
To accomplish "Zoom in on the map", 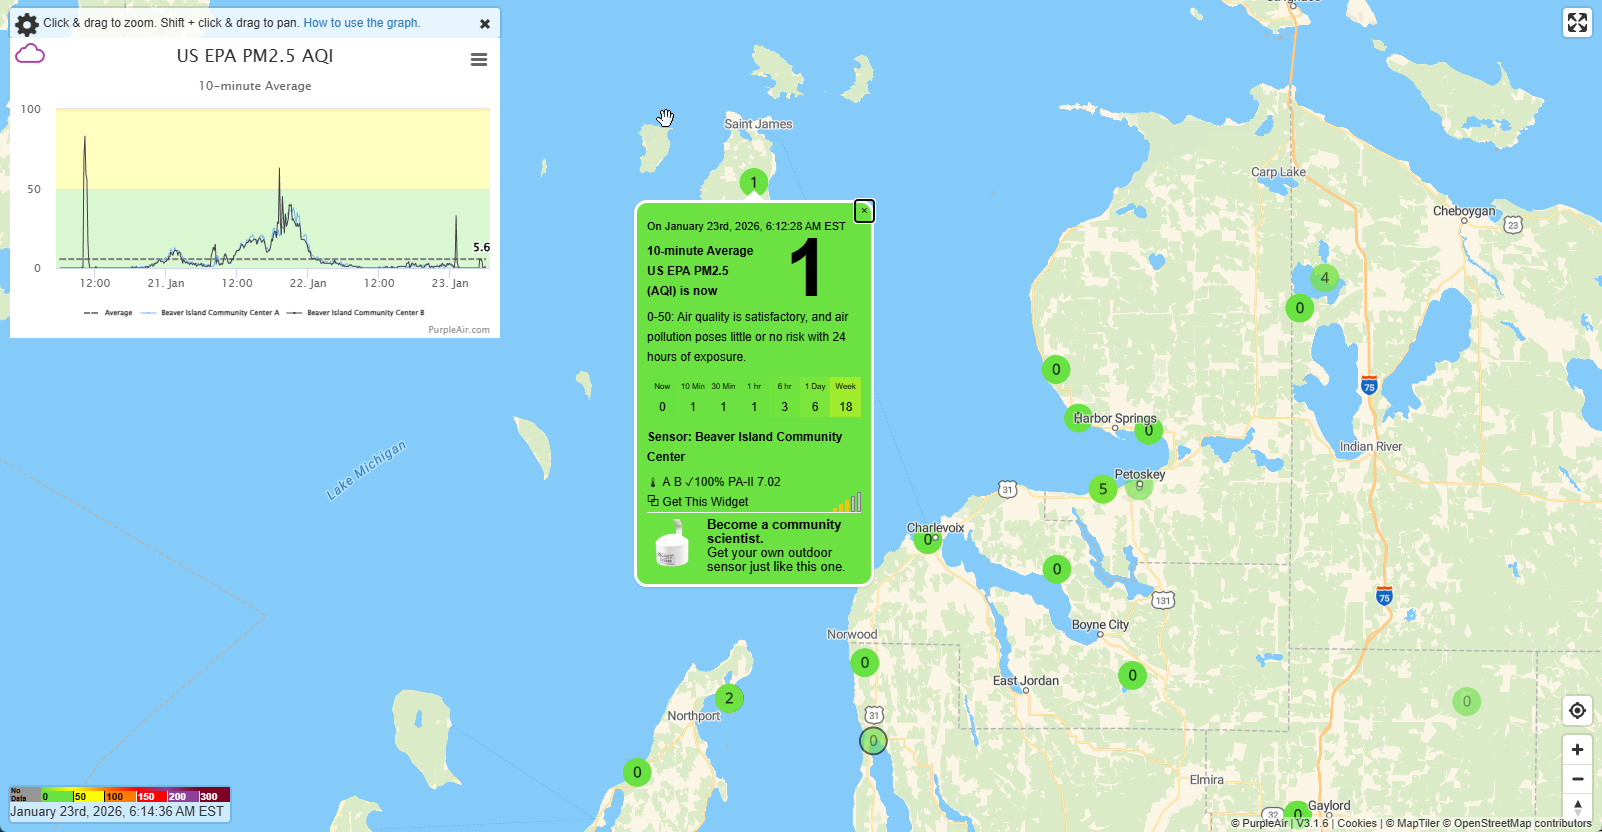I will (x=1577, y=749).
